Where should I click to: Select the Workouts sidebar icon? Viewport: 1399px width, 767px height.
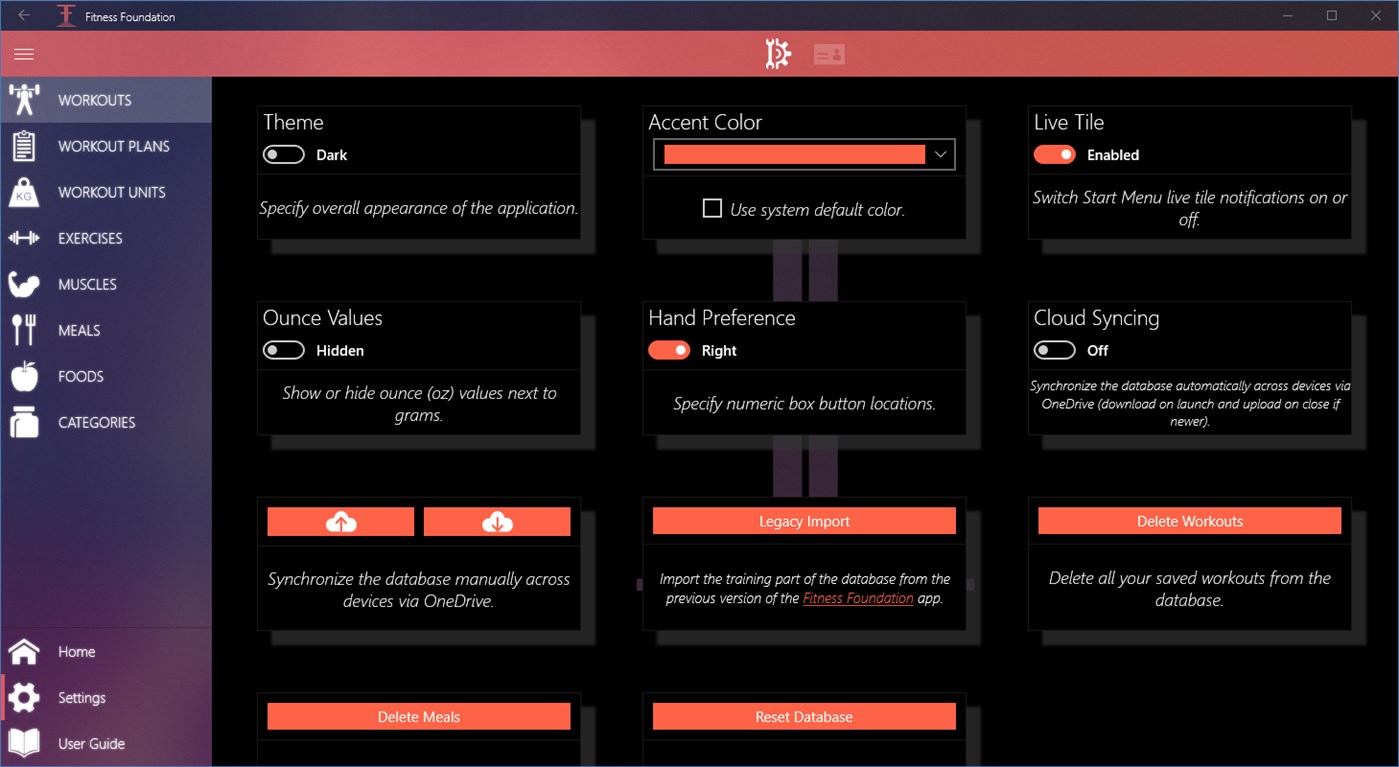tap(26, 99)
